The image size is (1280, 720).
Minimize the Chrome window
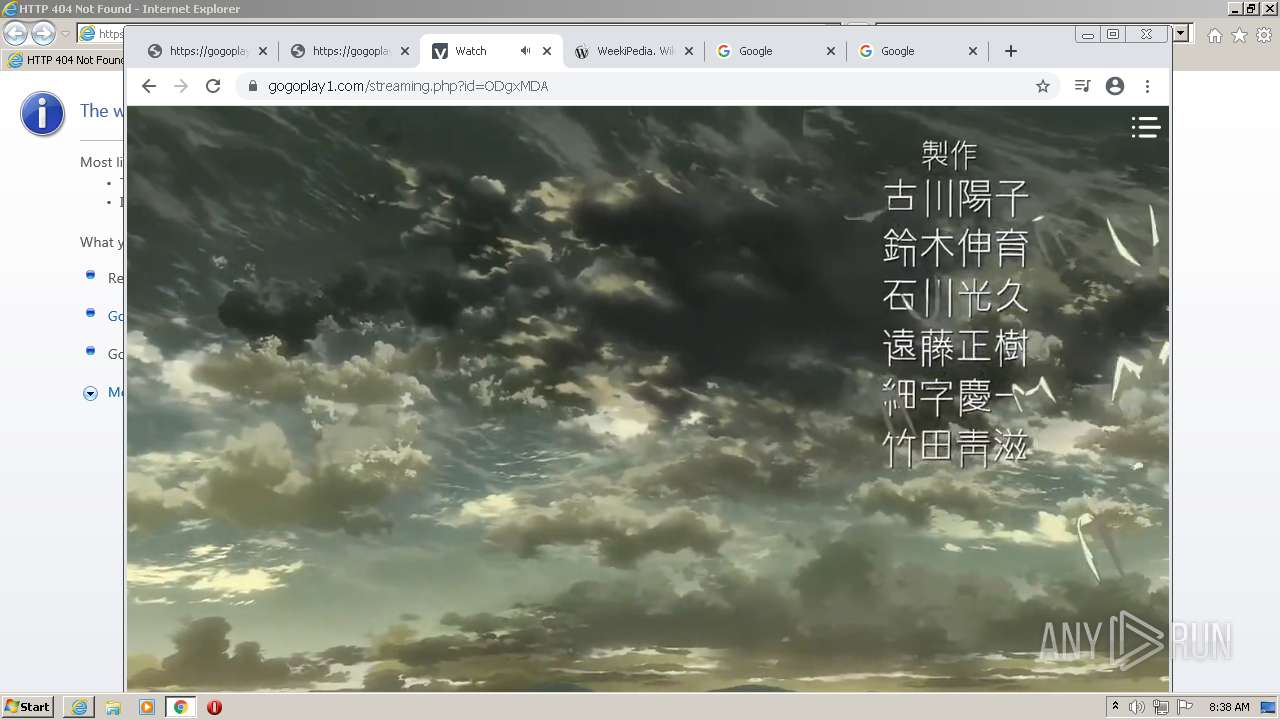1087,35
